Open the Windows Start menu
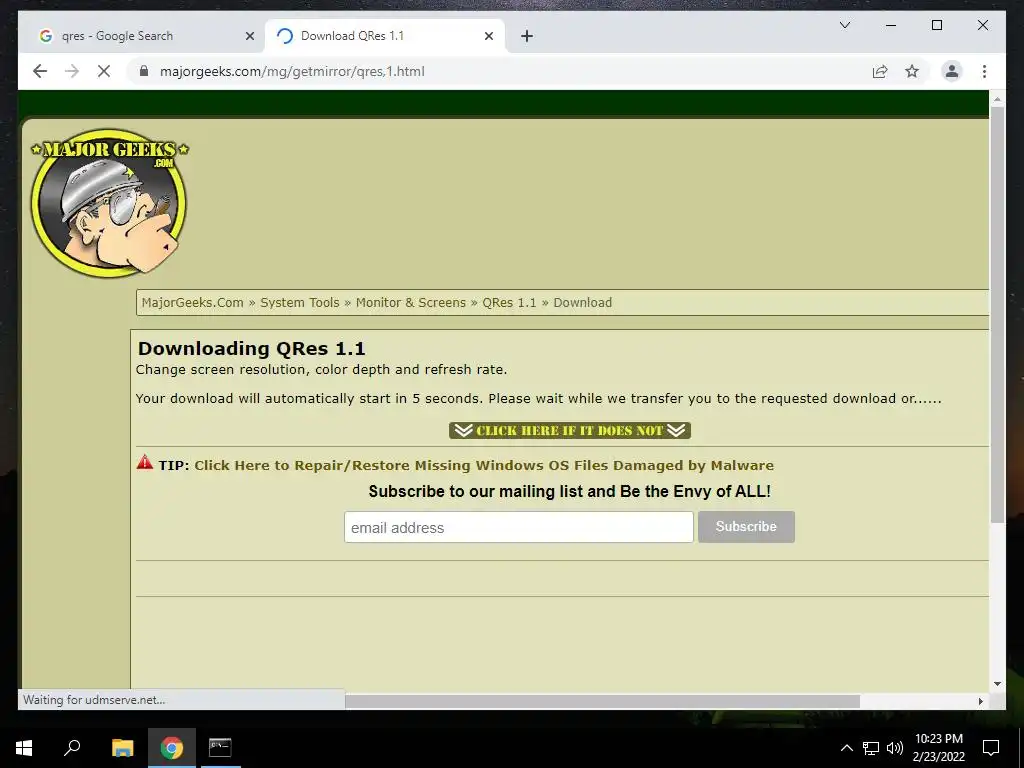This screenshot has width=1024, height=768. [x=24, y=748]
